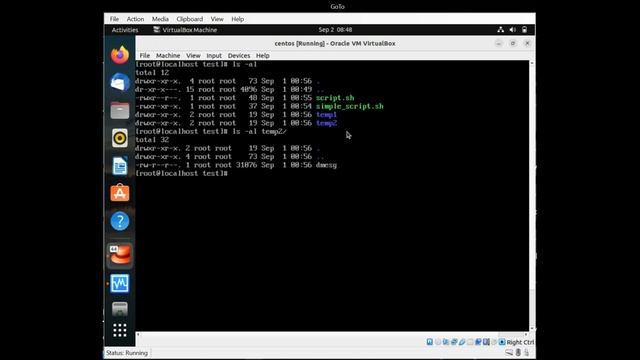The width and height of the screenshot is (640, 360).
Task: Click the USB devices status icon
Action: 462,342
